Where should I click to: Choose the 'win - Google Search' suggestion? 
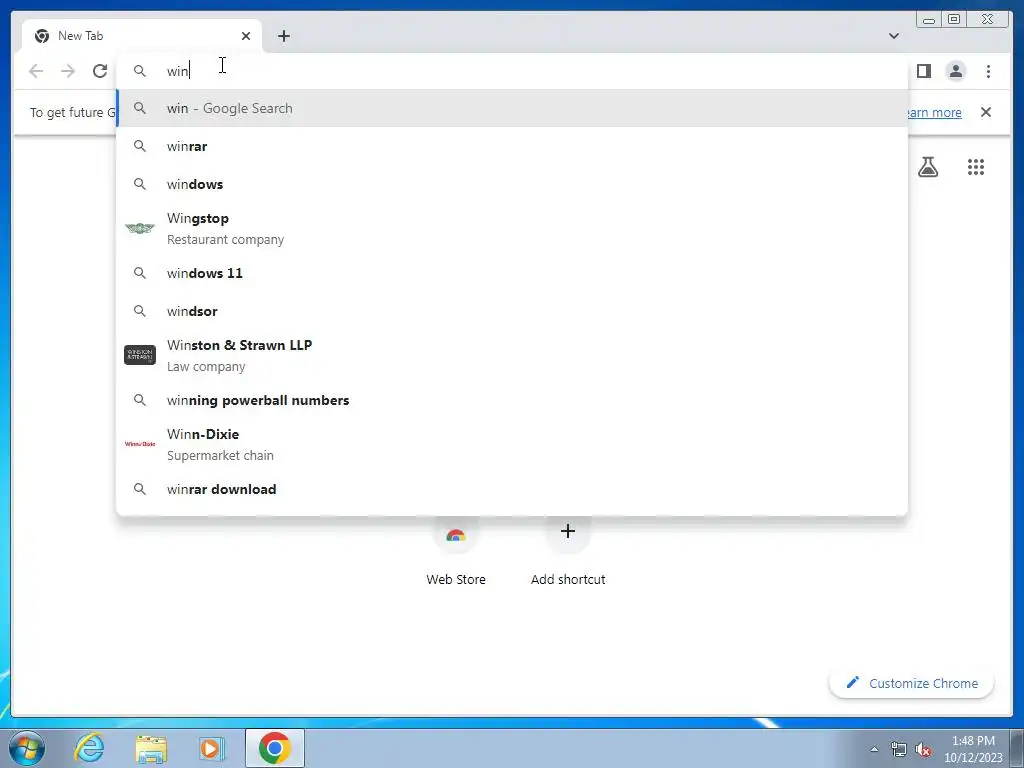point(512,108)
